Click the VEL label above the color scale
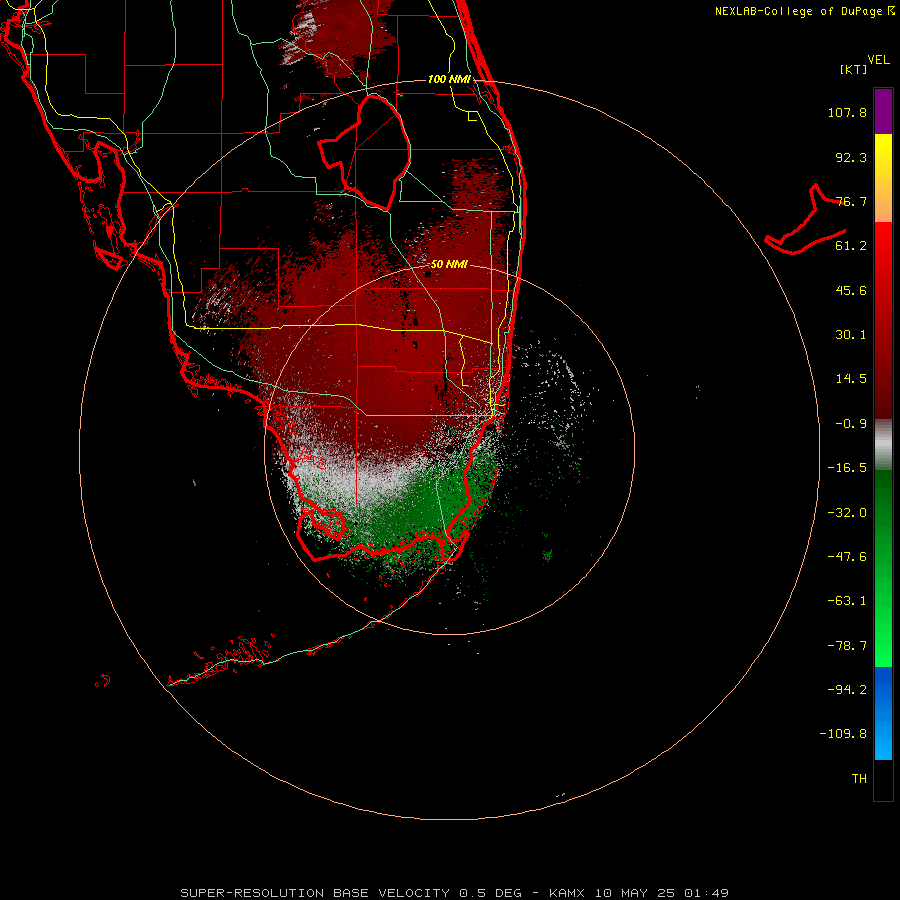Screen dimensions: 900x900 (x=878, y=60)
